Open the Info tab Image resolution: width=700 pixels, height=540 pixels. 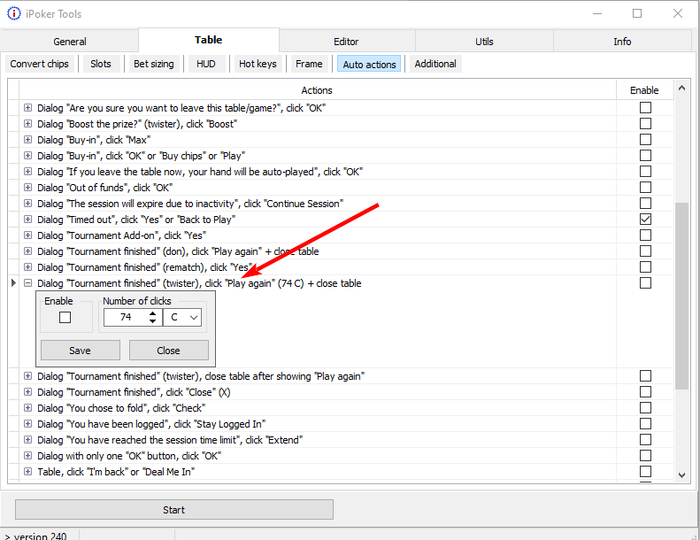pyautogui.click(x=622, y=42)
